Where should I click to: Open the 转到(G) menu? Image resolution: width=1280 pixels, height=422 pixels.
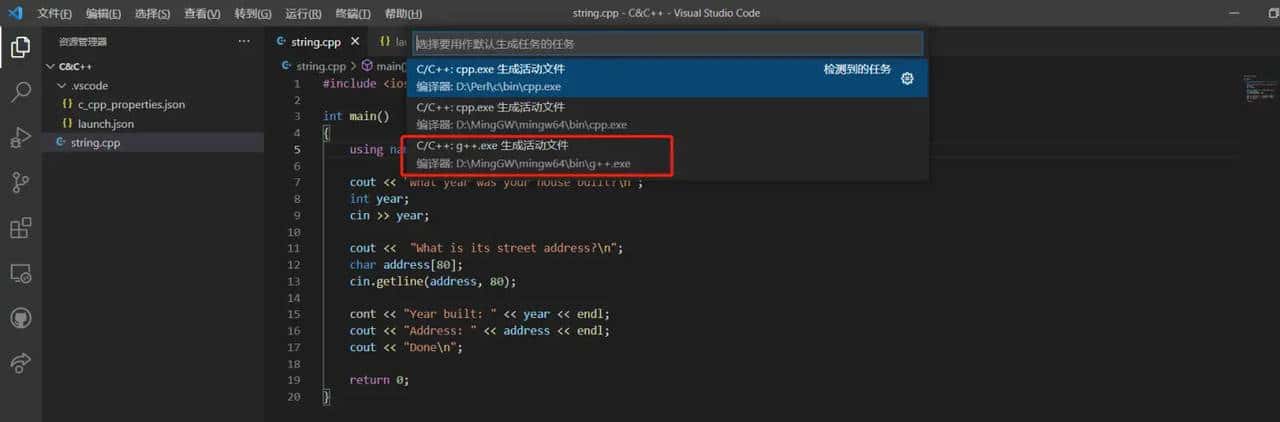pyautogui.click(x=253, y=14)
